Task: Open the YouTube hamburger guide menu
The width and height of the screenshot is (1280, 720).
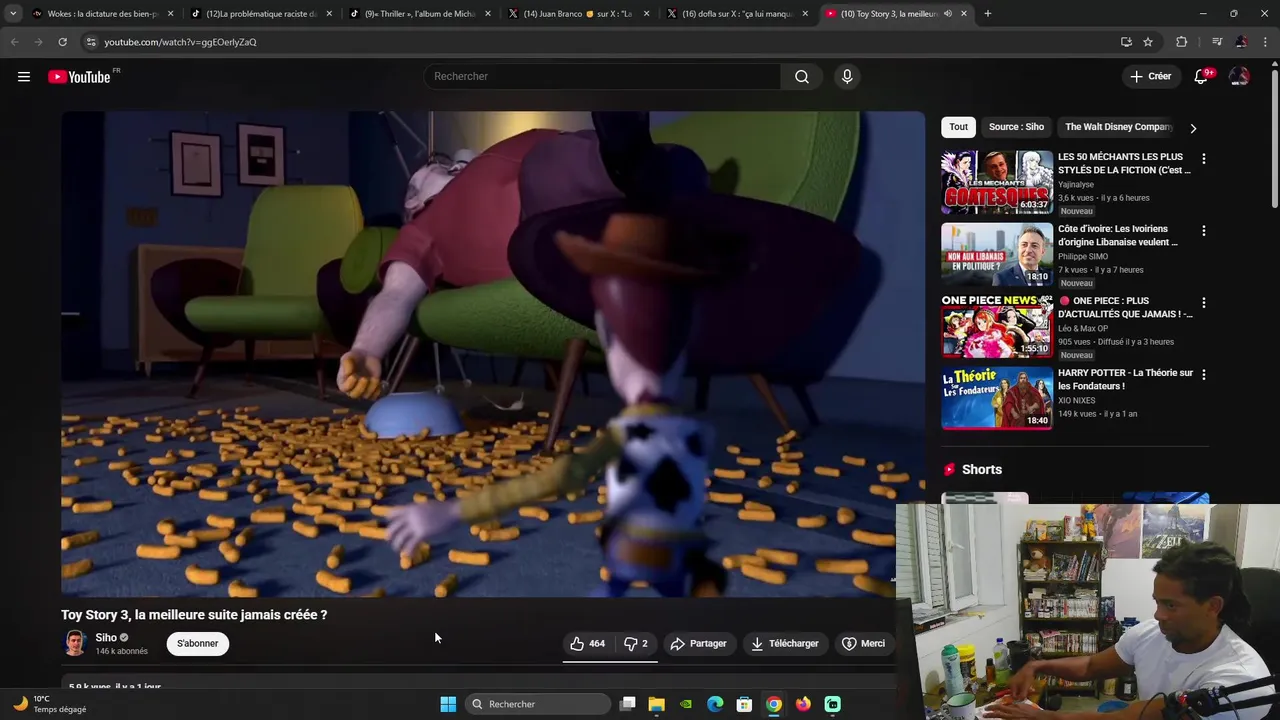Action: tap(24, 77)
